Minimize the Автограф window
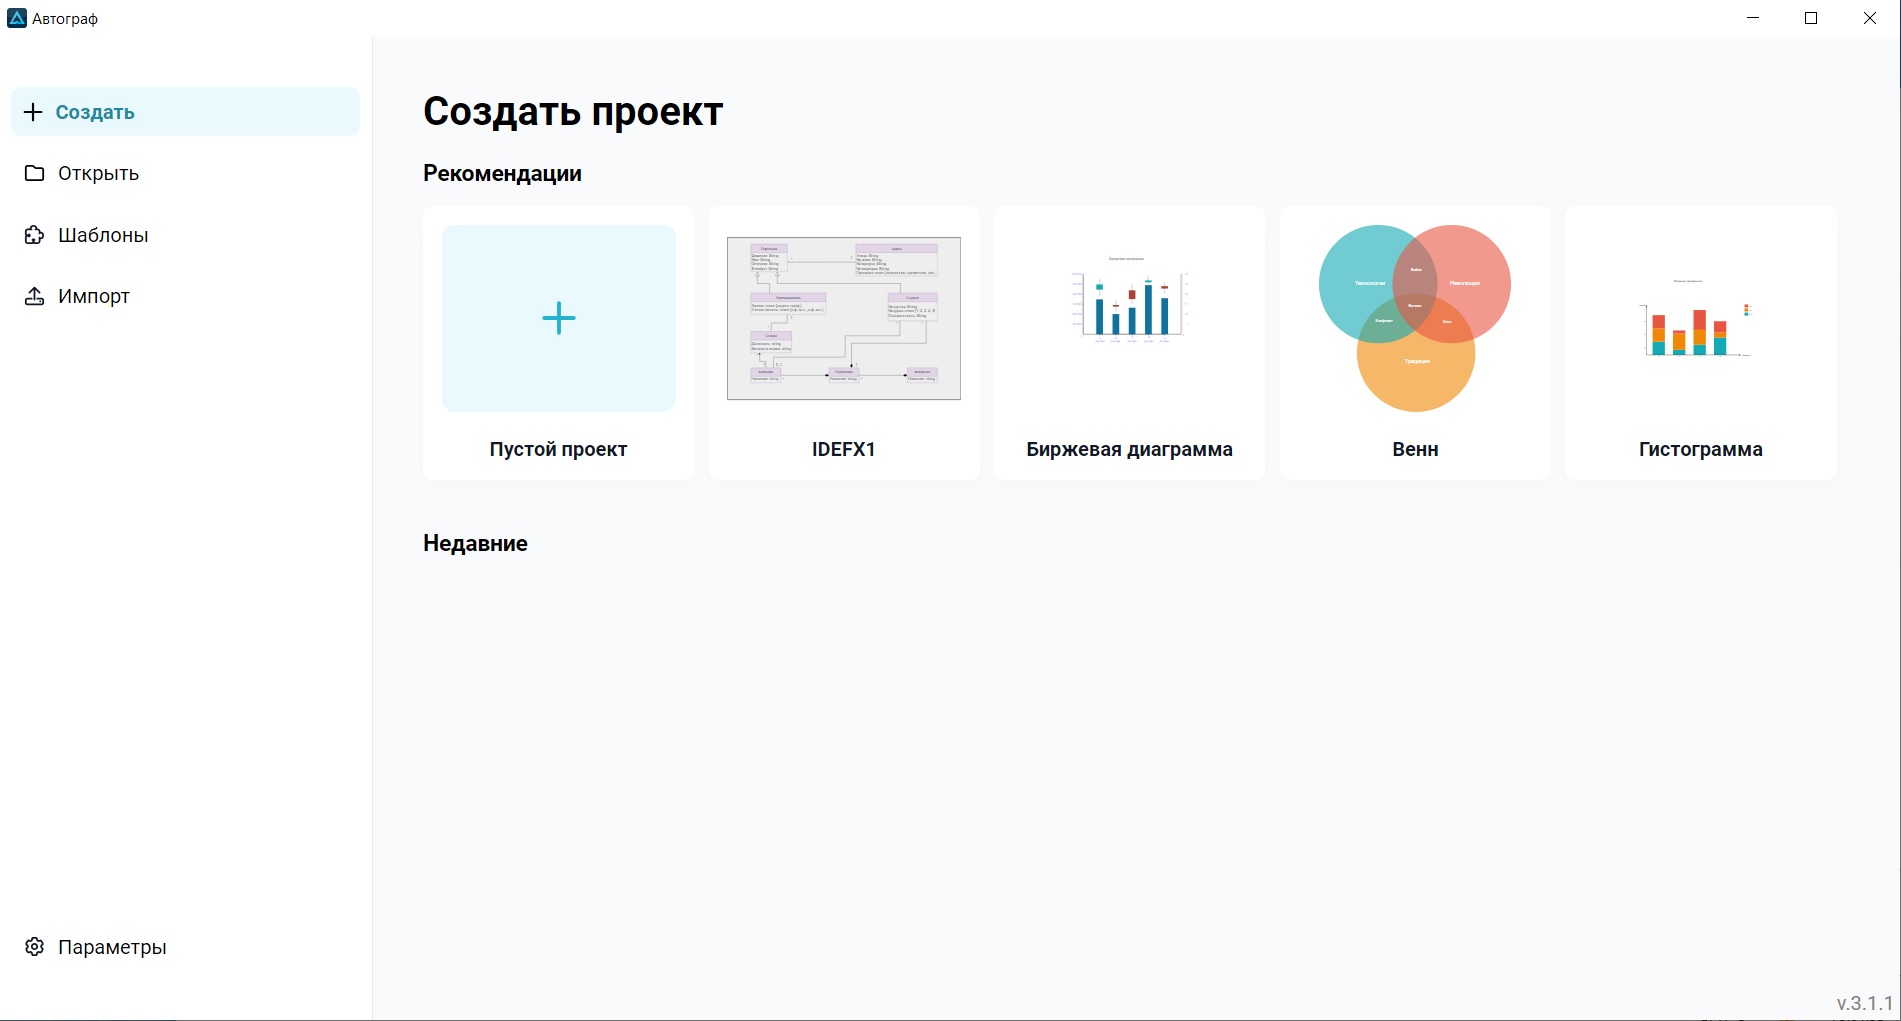This screenshot has width=1901, height=1021. 1752,18
